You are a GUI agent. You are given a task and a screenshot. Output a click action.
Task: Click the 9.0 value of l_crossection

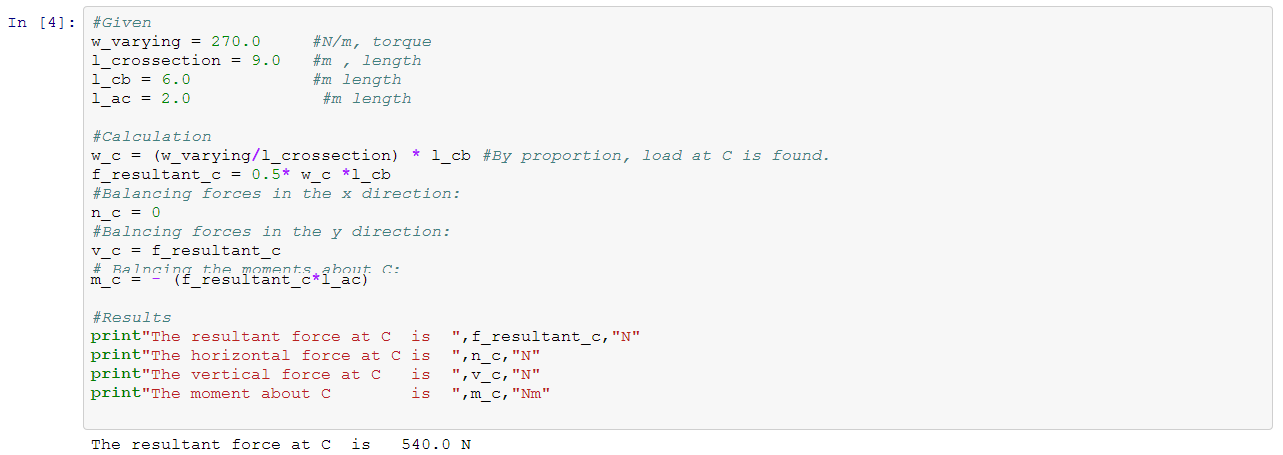click(265, 61)
